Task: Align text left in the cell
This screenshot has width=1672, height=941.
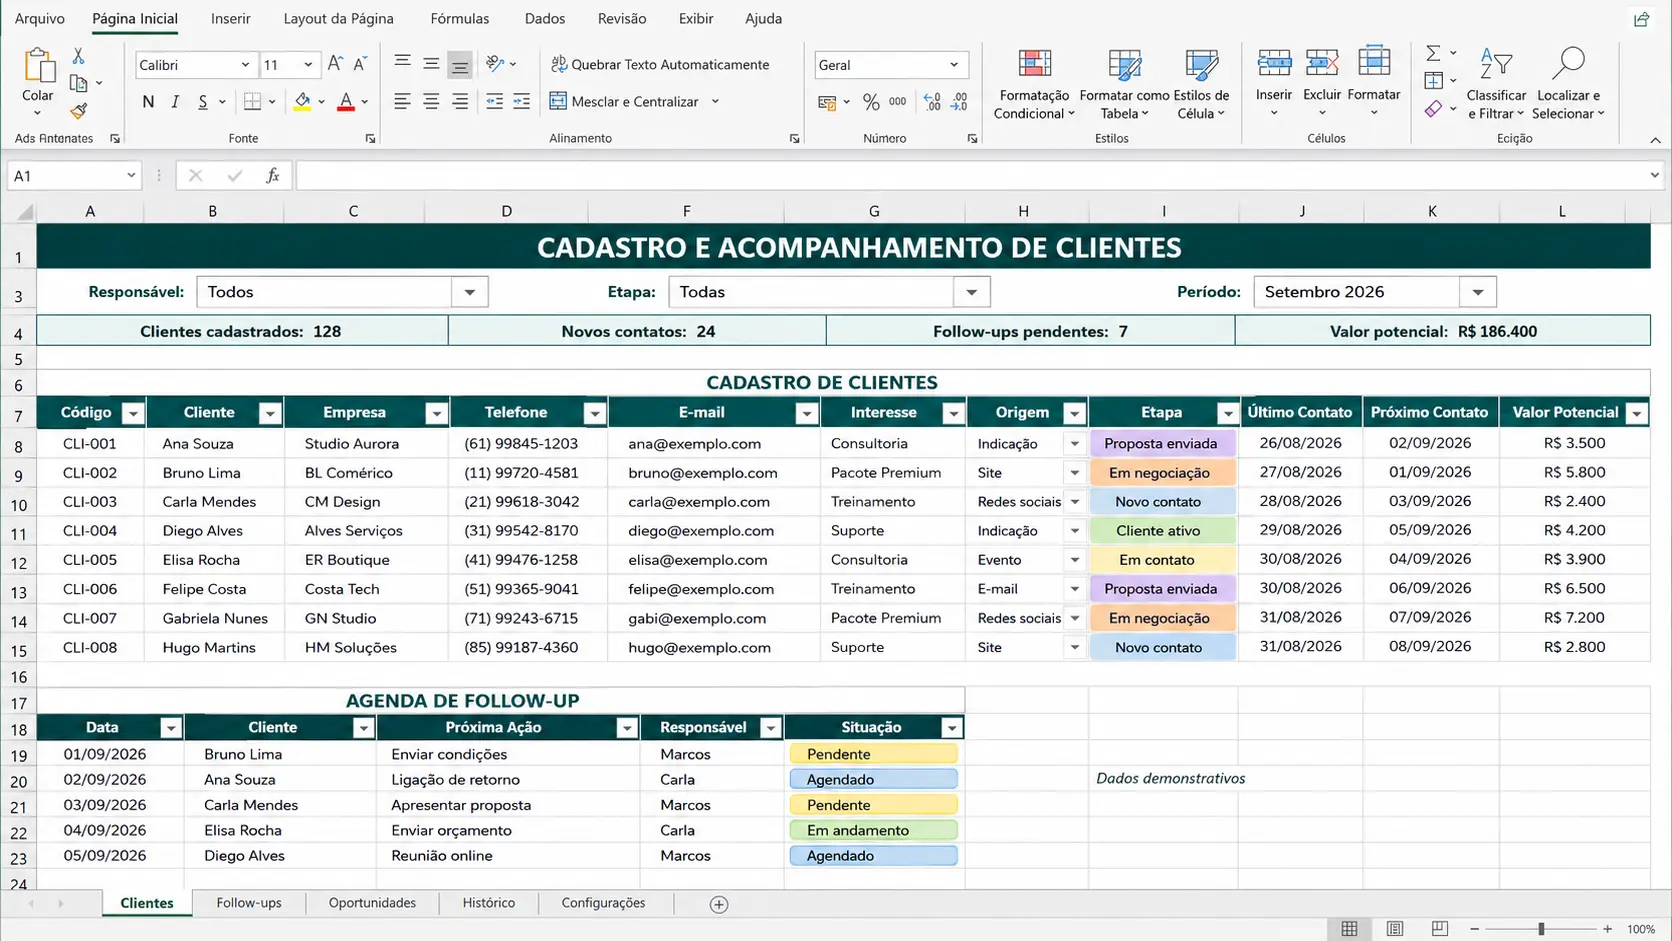Action: 402,101
